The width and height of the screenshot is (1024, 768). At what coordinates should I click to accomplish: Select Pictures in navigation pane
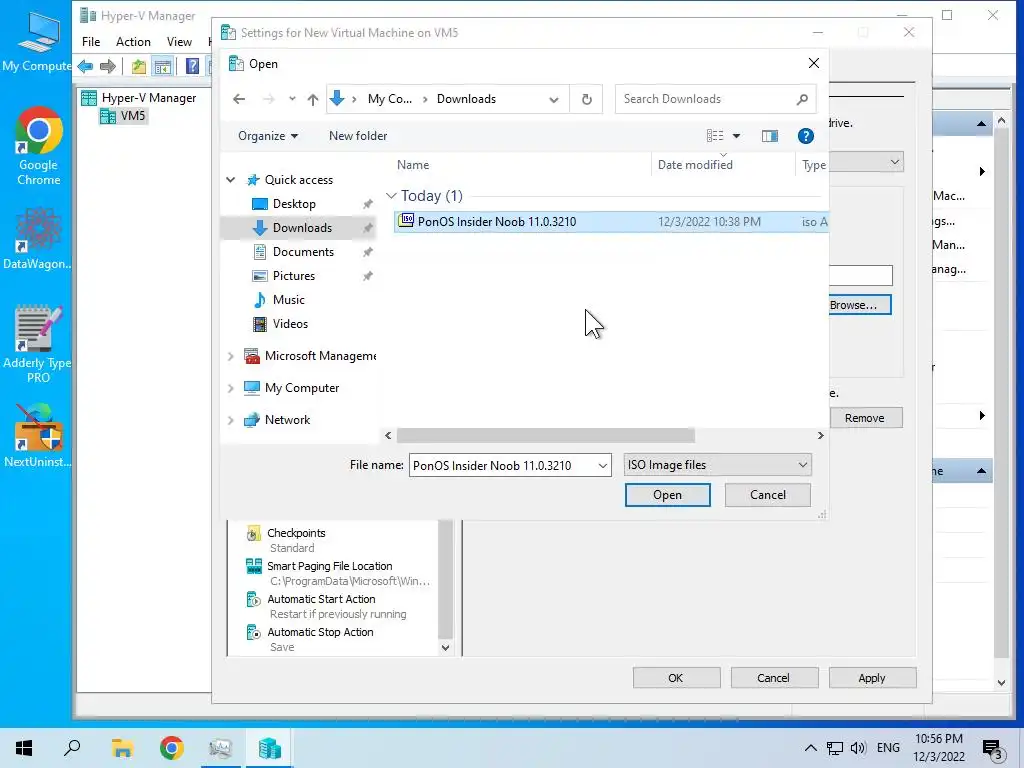(x=294, y=276)
